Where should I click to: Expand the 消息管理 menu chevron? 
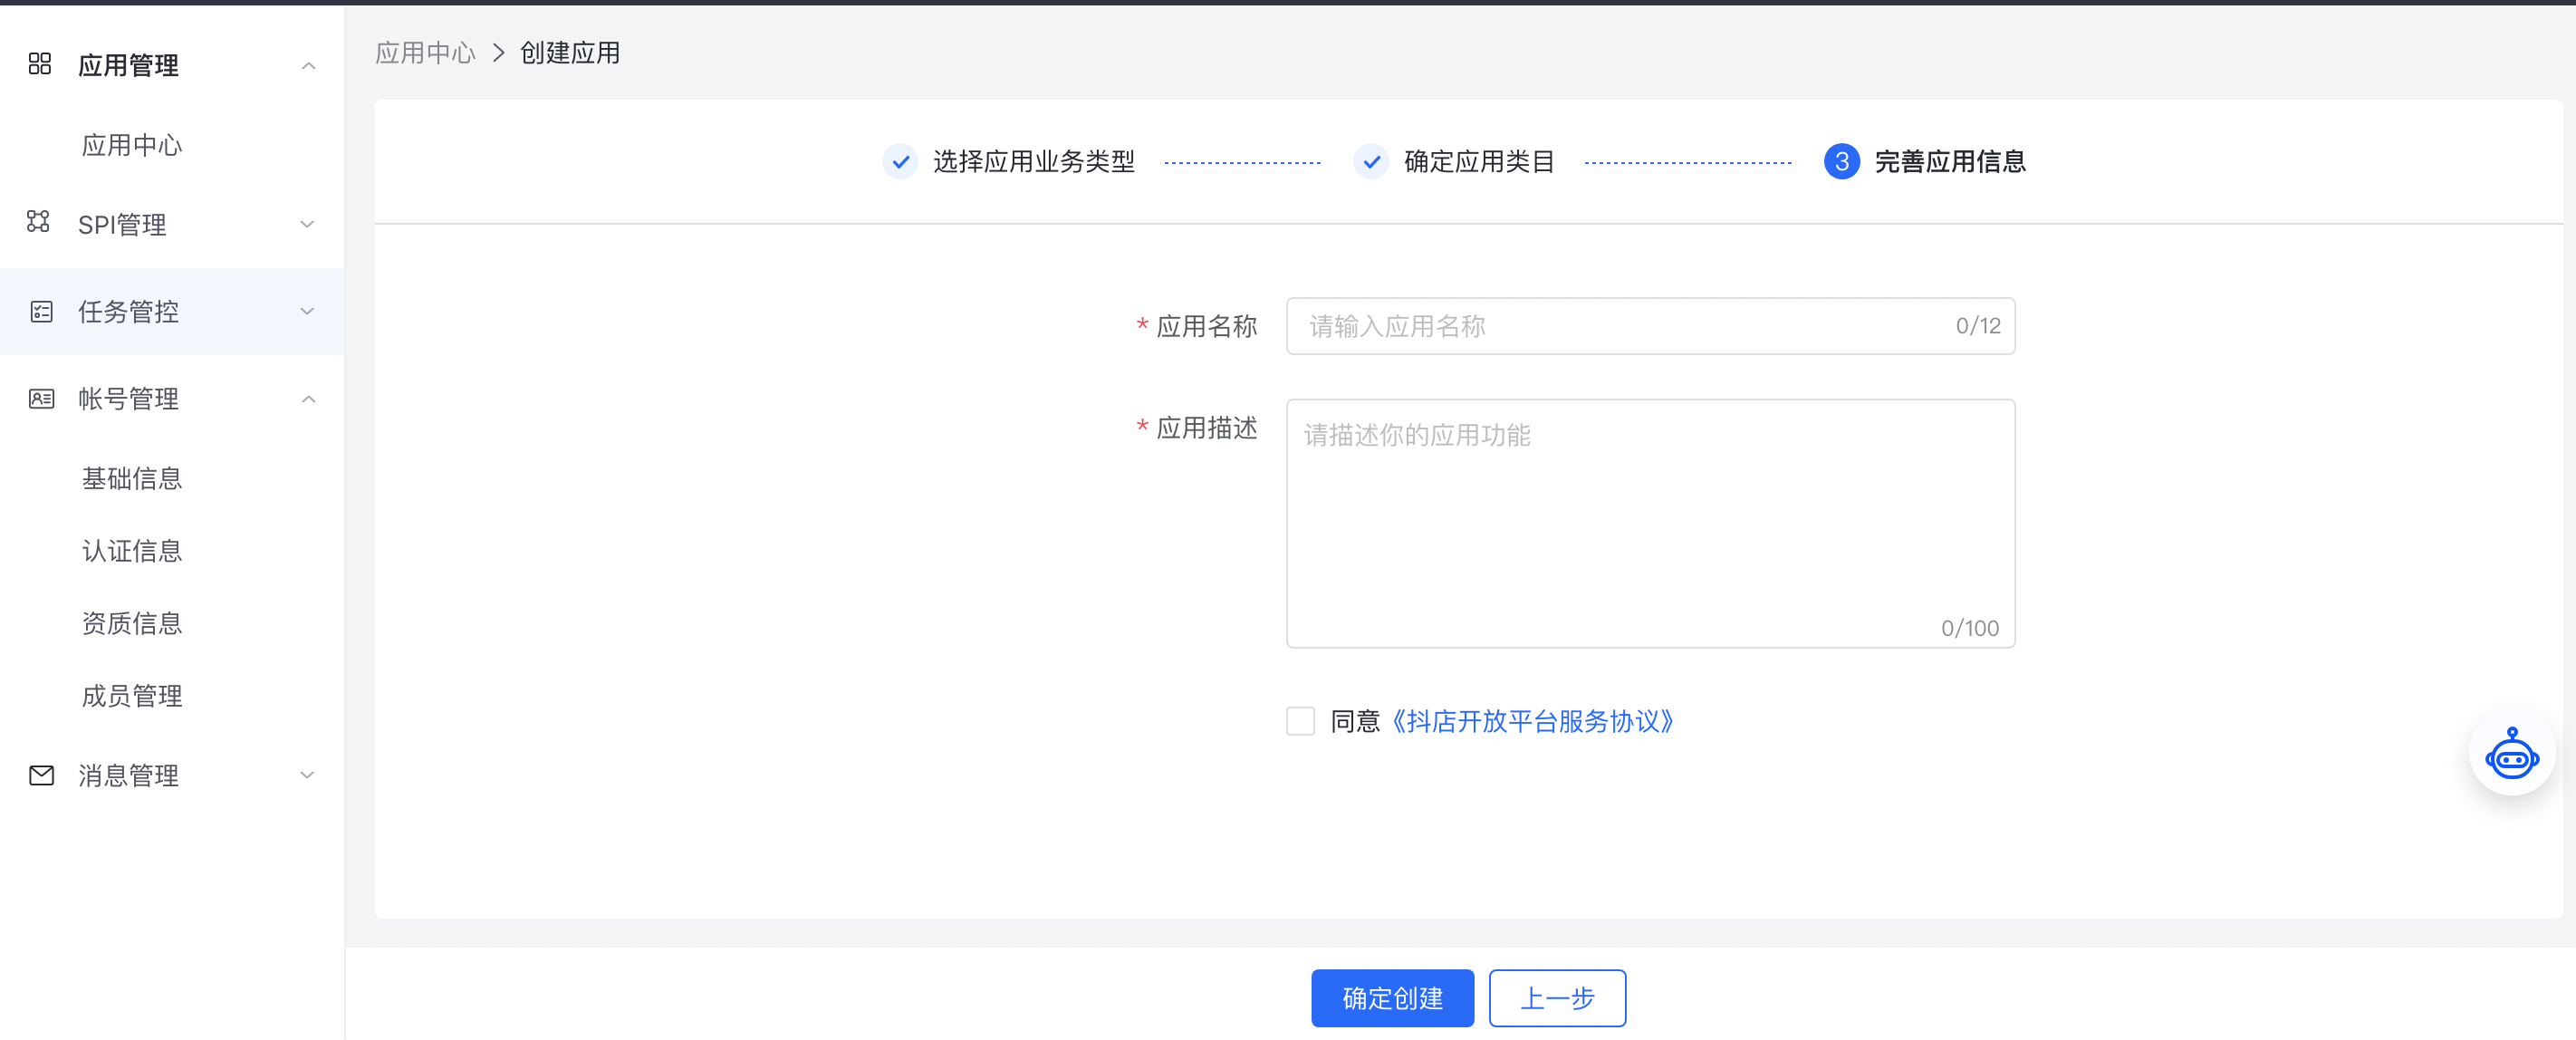[x=308, y=775]
